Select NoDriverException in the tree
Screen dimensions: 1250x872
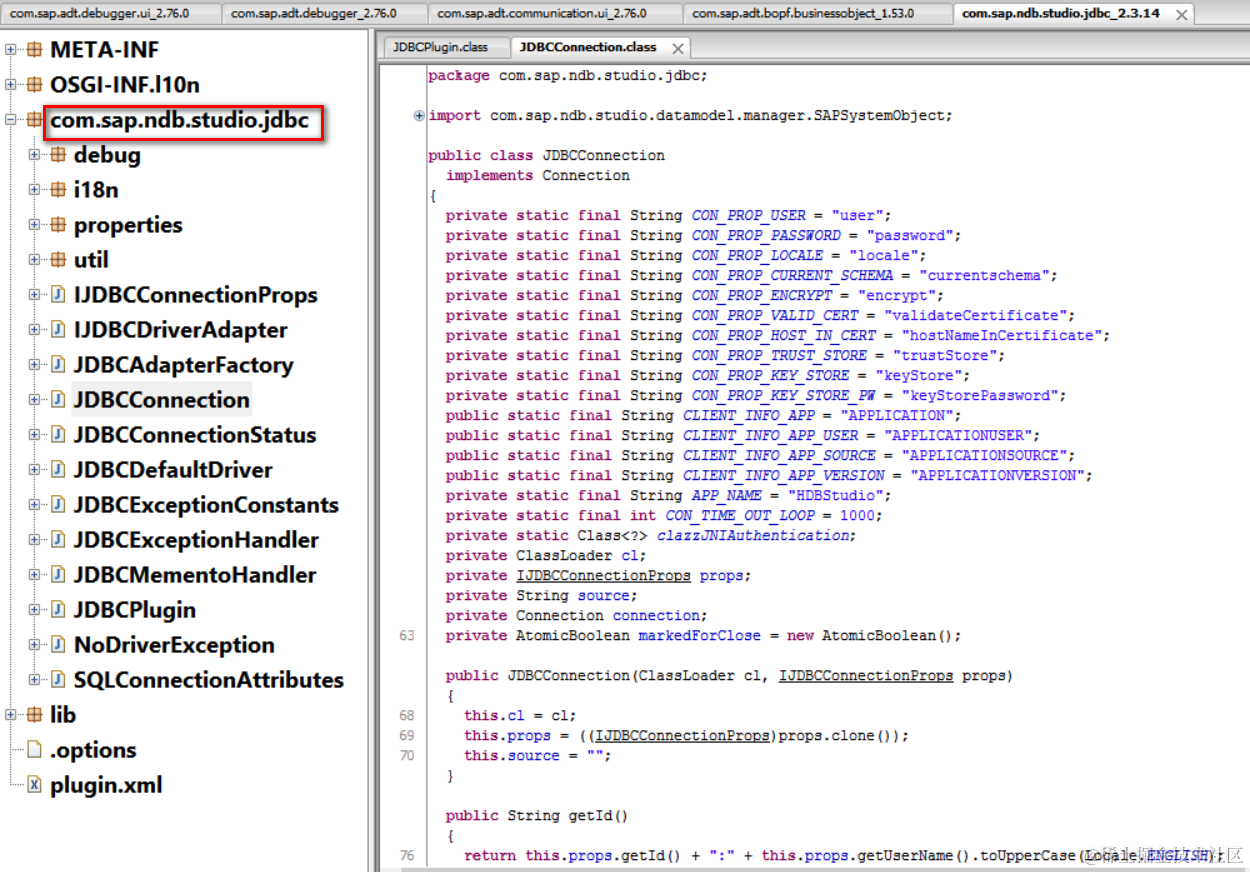[x=174, y=645]
